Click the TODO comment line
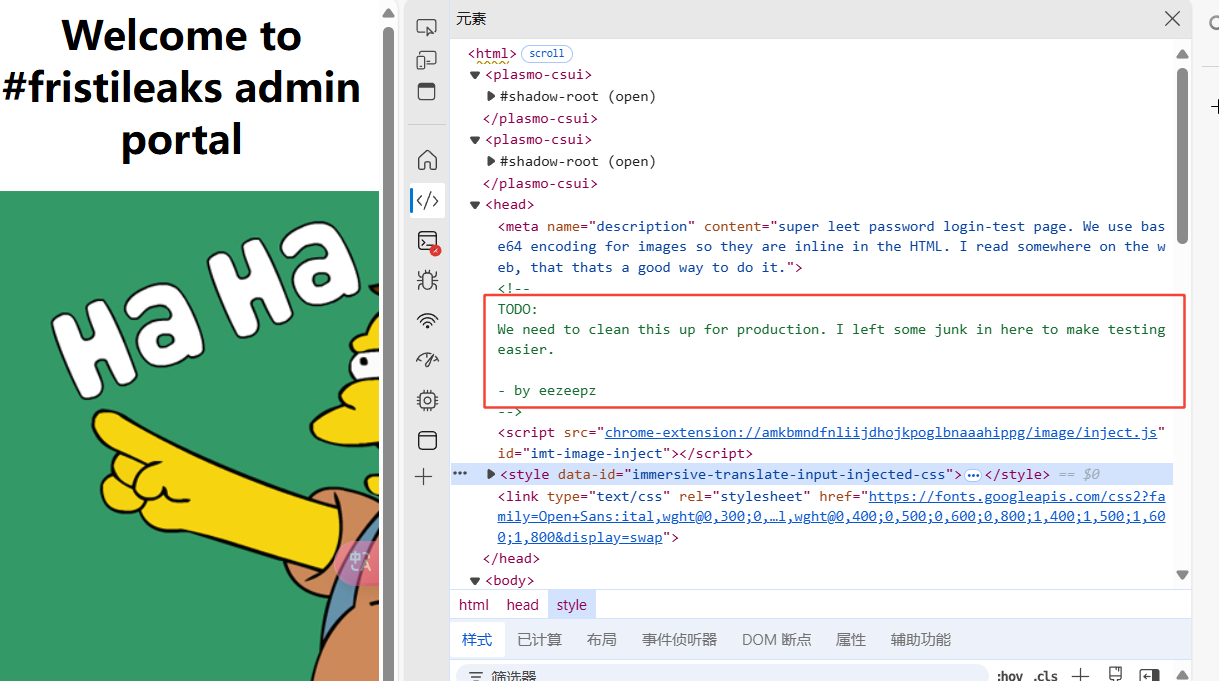 click(x=518, y=309)
